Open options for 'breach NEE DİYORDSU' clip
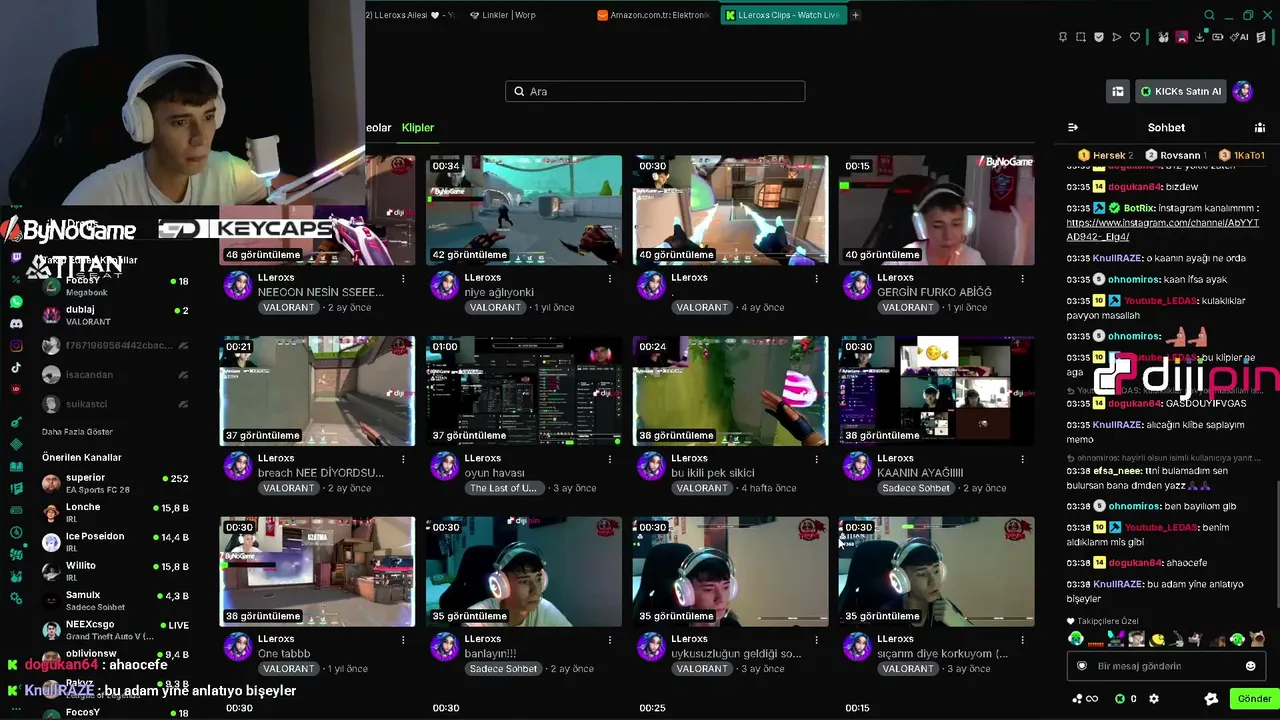1280x720 pixels. 403,459
